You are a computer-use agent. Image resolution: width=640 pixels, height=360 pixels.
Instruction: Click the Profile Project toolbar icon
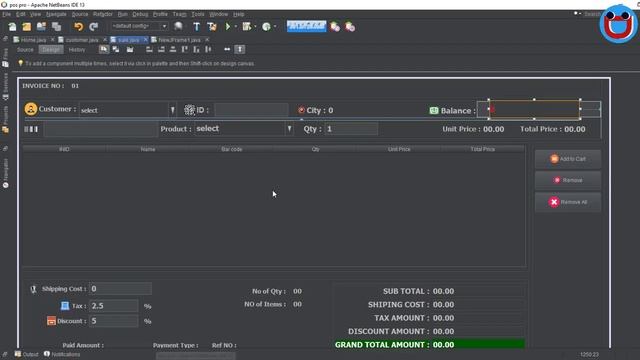[x=266, y=27]
